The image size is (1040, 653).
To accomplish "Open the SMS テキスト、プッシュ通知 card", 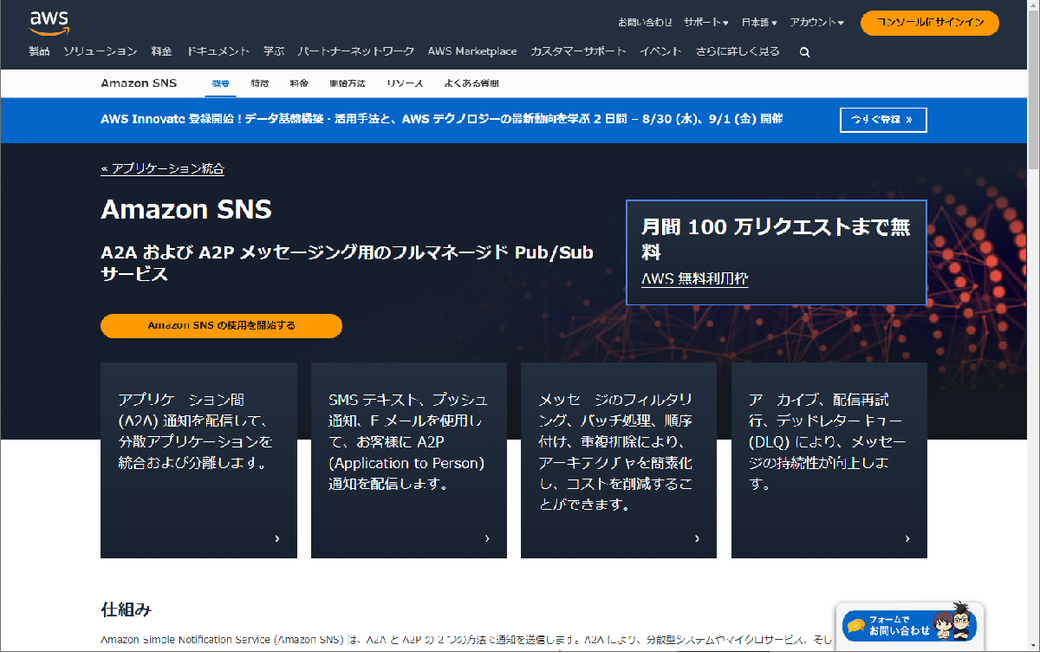I will coord(409,460).
